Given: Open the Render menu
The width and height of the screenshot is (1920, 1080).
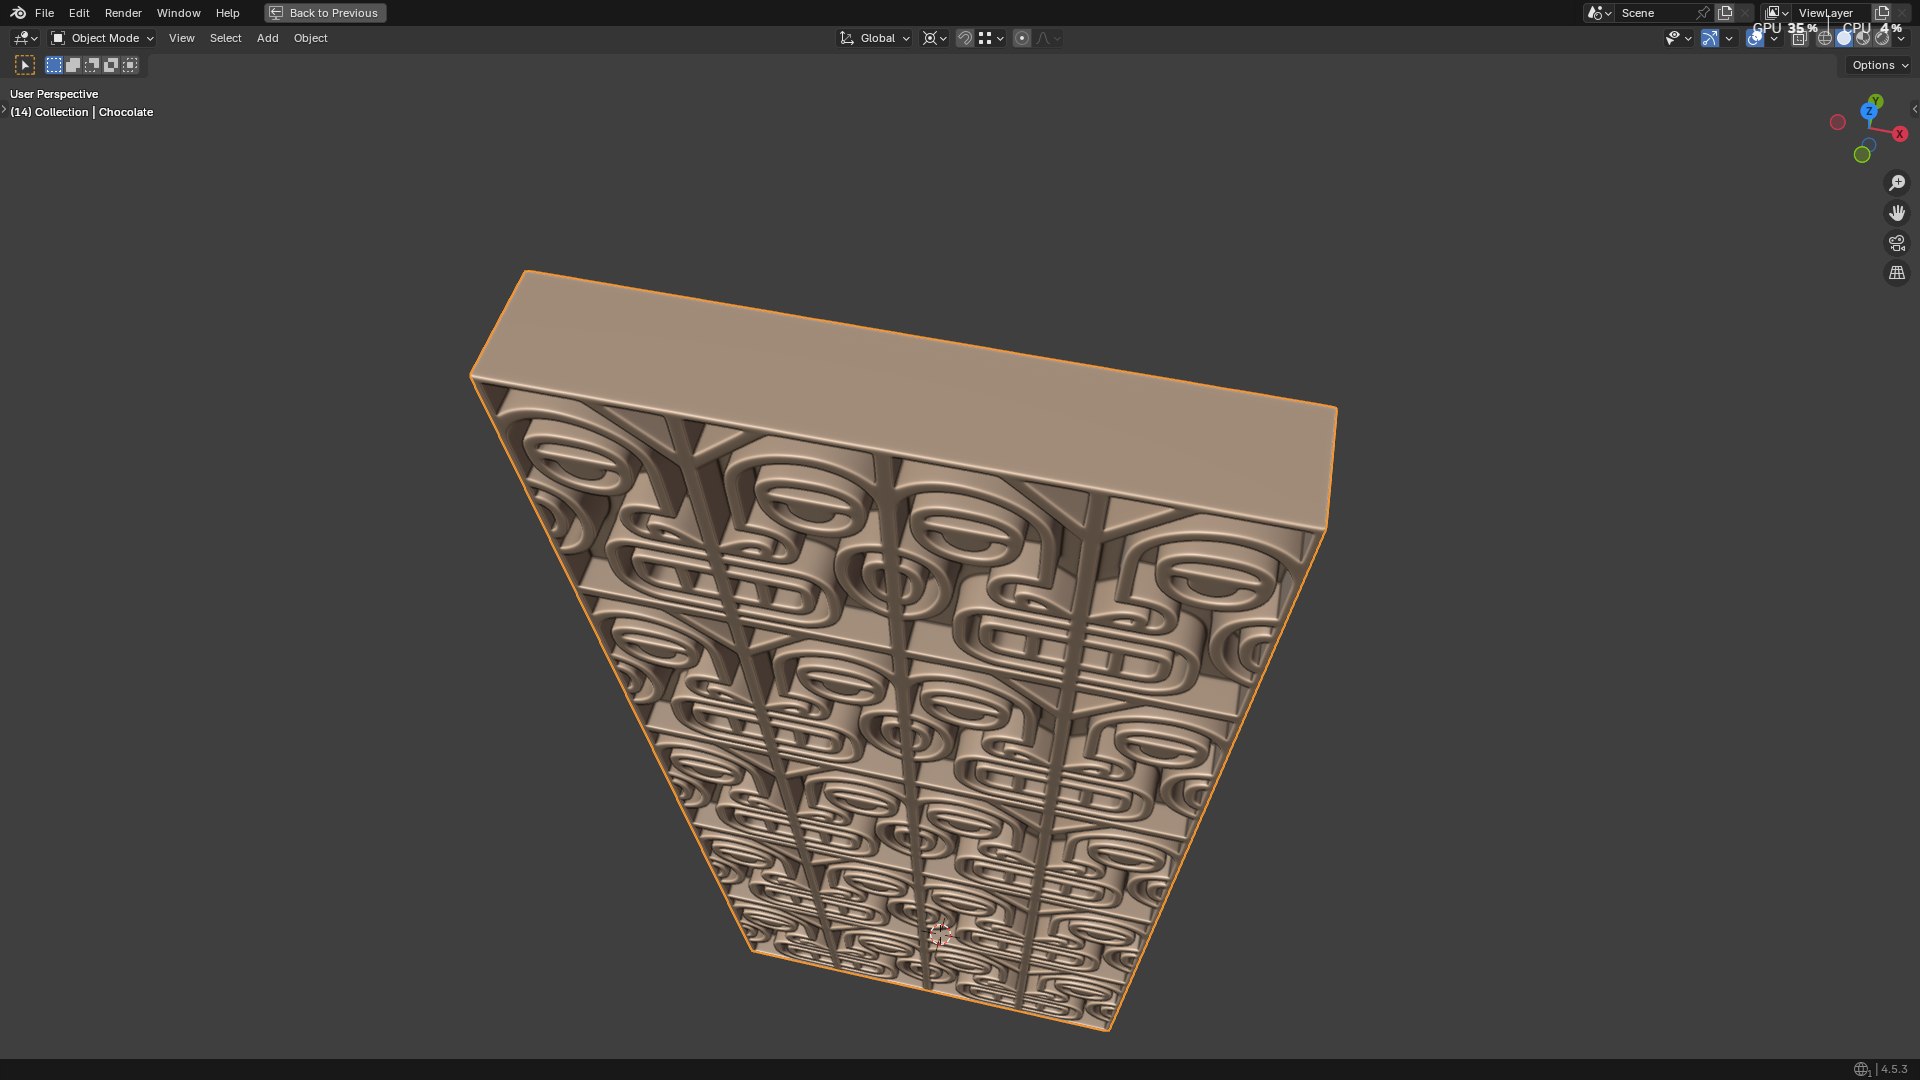Looking at the screenshot, I should click(x=123, y=13).
